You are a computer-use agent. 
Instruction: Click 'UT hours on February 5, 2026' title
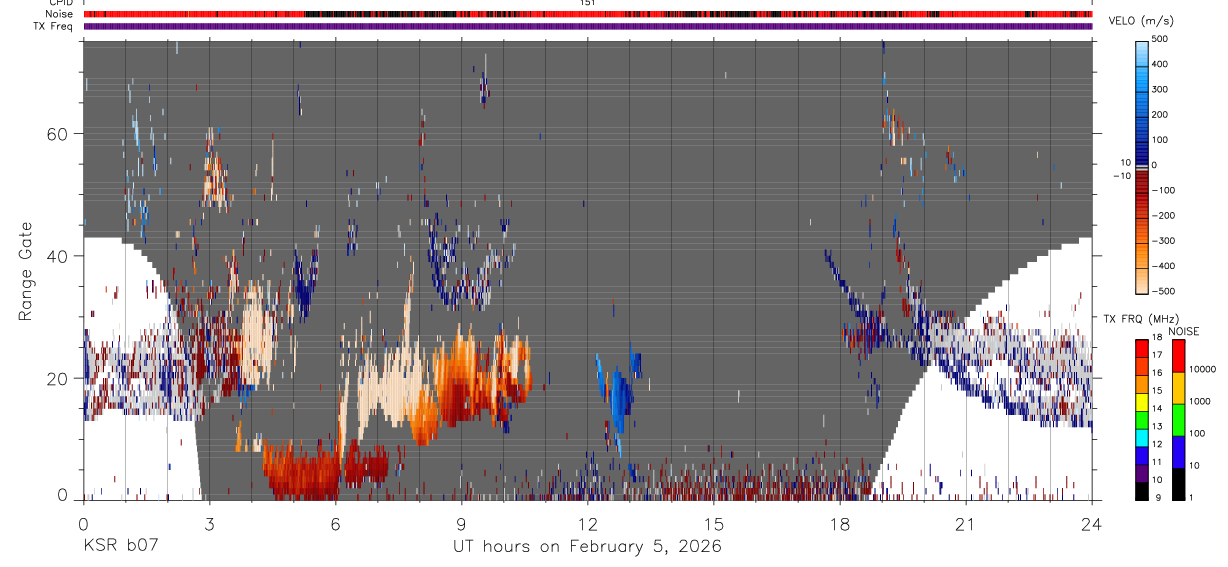(588, 547)
